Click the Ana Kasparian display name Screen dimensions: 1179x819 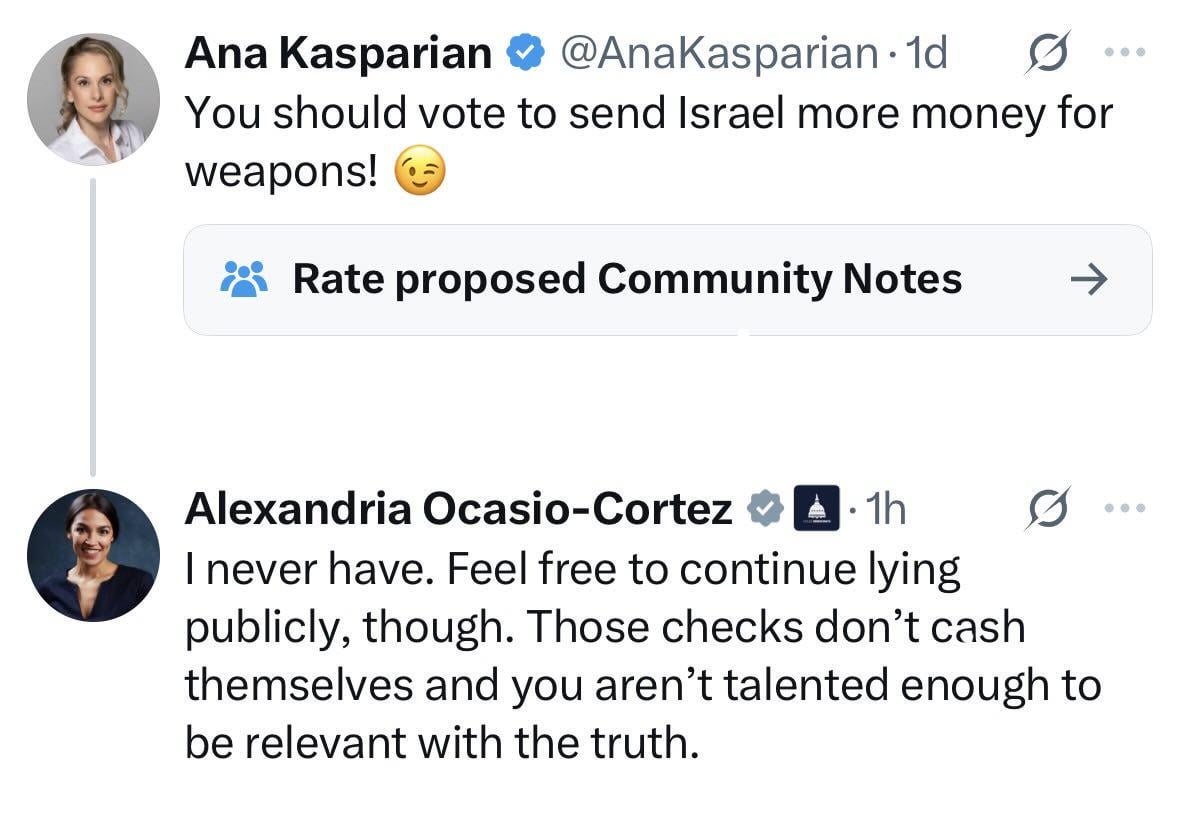click(x=338, y=53)
